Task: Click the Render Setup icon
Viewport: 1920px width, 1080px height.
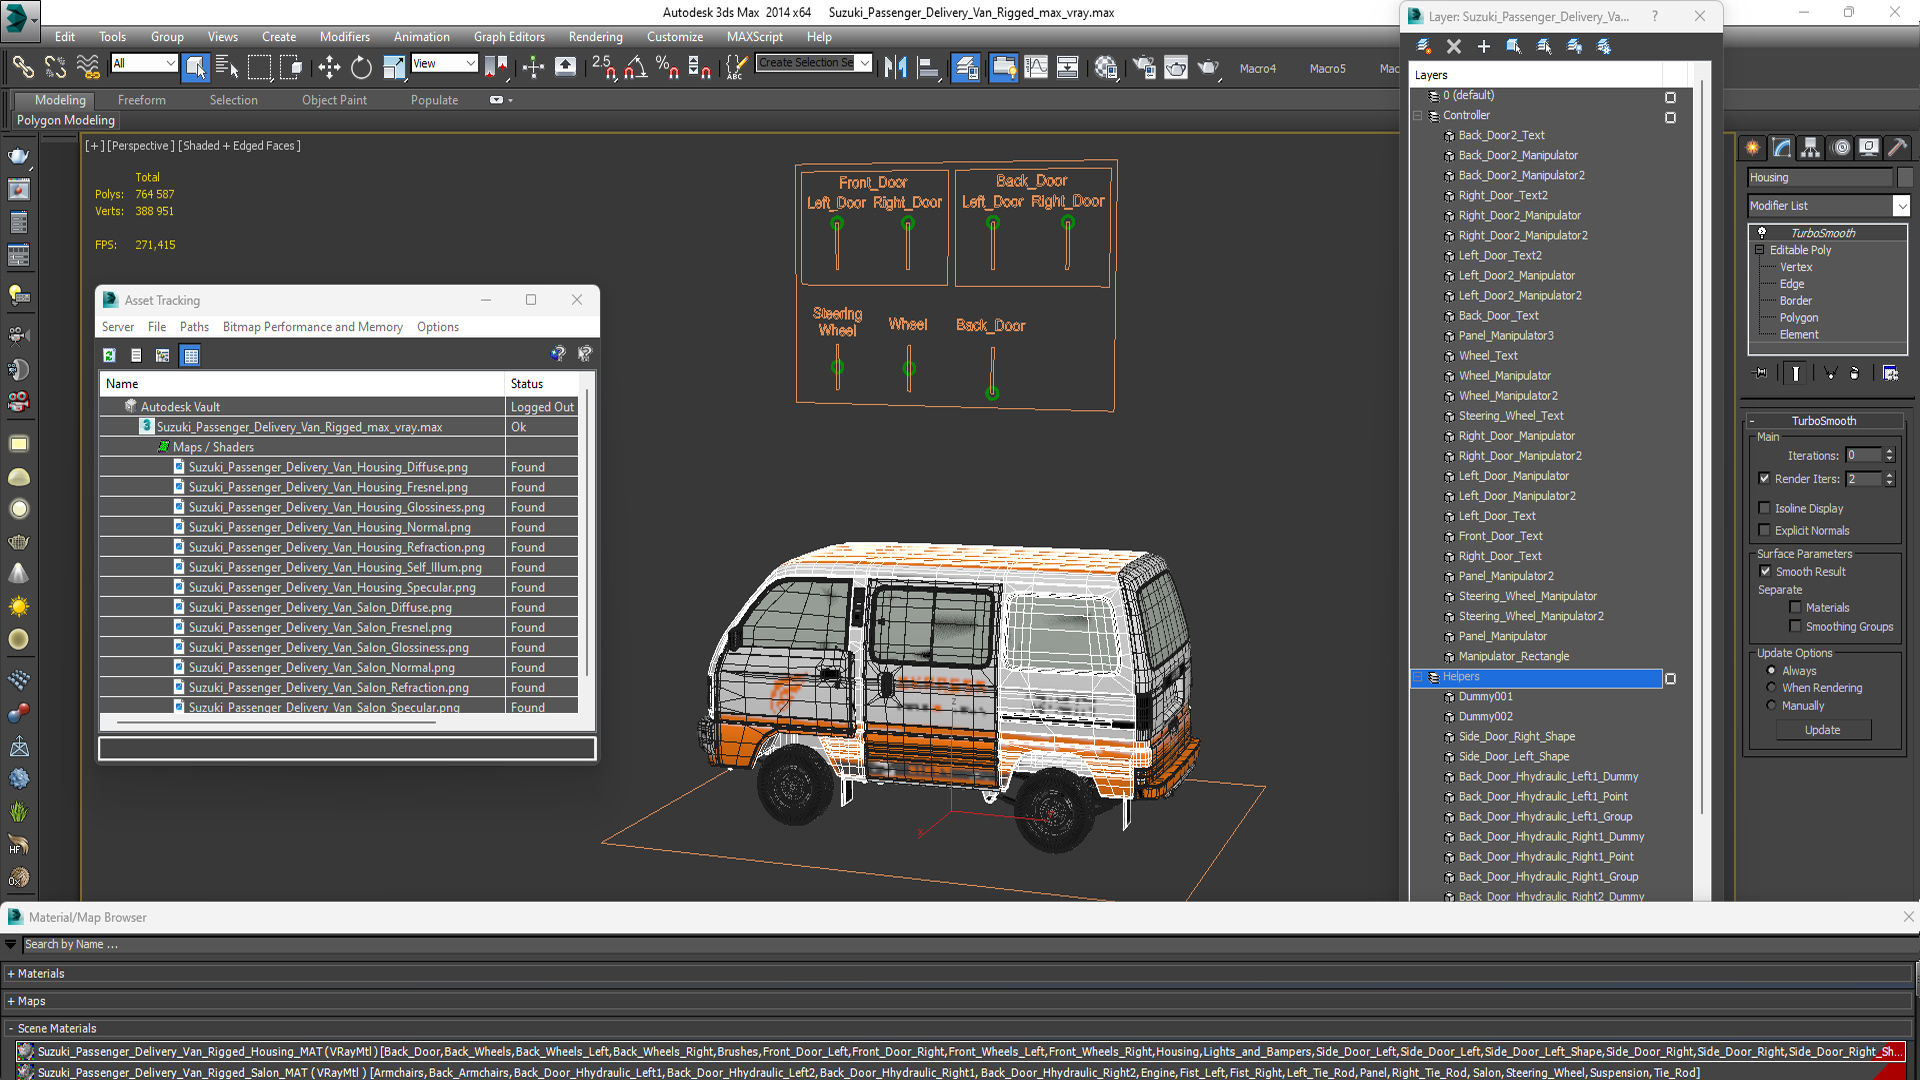Action: [x=1144, y=67]
